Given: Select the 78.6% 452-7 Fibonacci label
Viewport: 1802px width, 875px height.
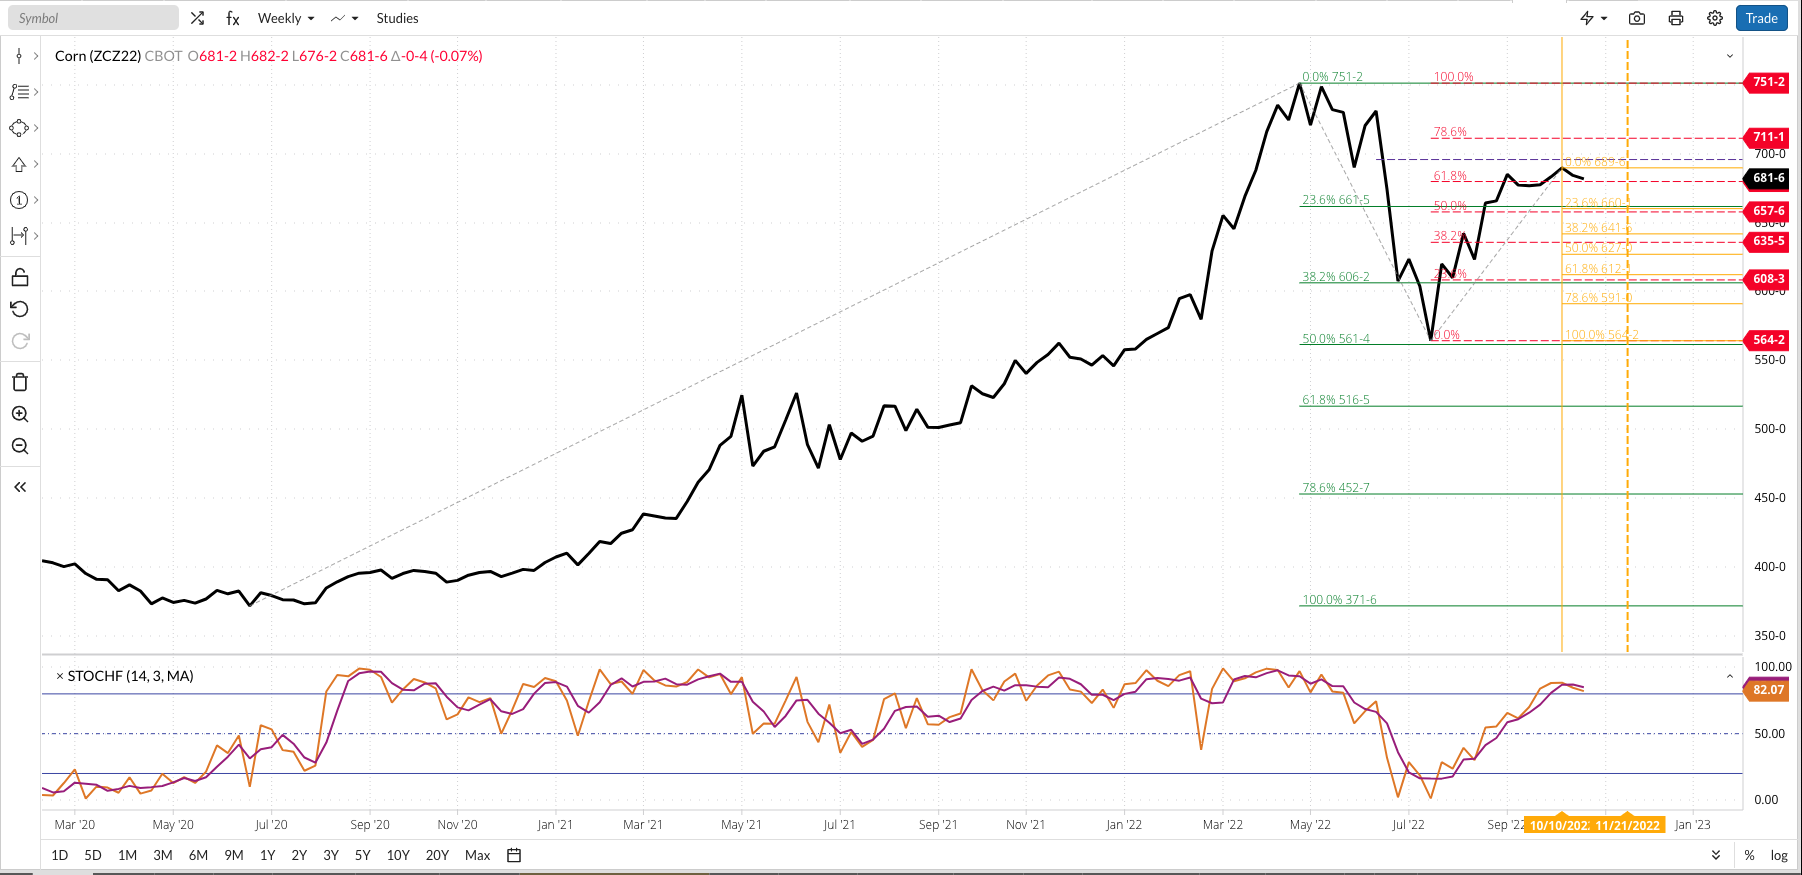Looking at the screenshot, I should (x=1336, y=488).
